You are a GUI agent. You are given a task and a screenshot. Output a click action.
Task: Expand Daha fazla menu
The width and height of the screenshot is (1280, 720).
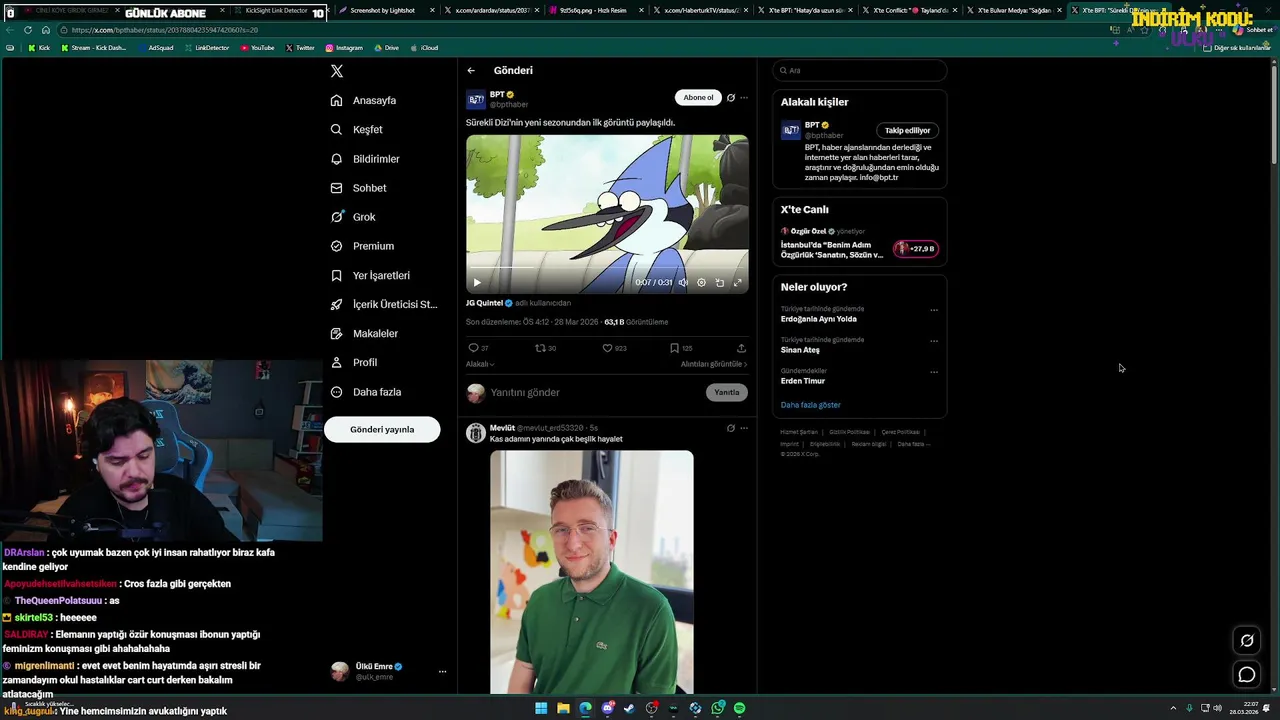(366, 392)
